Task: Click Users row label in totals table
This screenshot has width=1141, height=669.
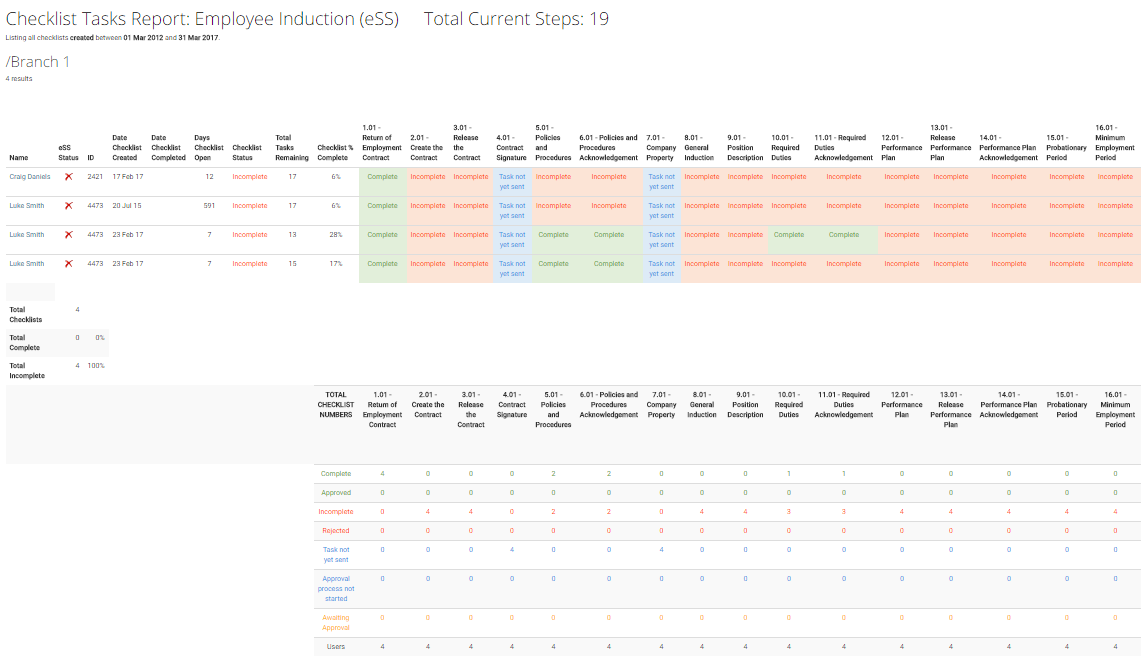Action: pos(336,646)
